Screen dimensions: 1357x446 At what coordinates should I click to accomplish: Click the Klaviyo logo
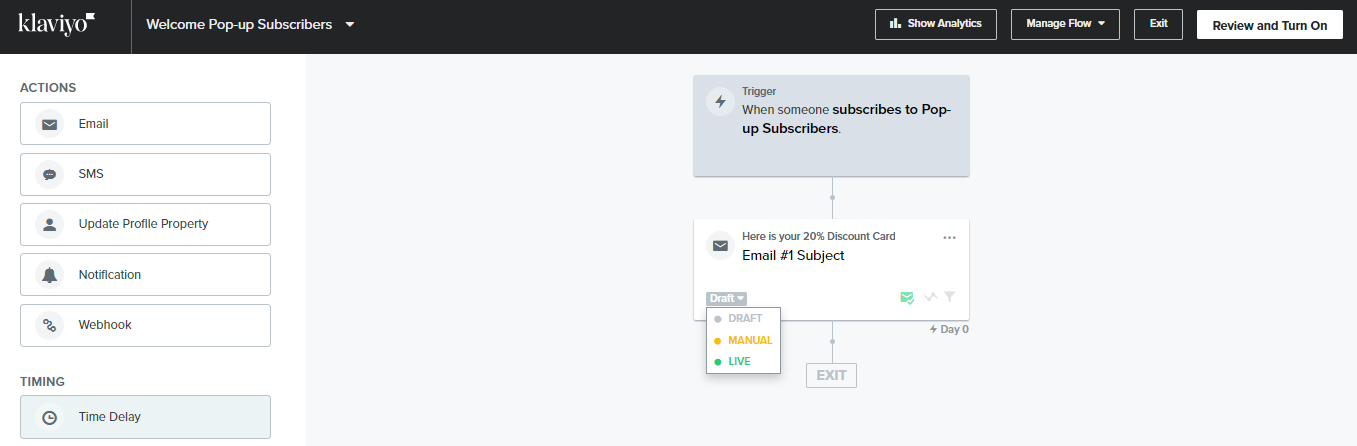(57, 24)
